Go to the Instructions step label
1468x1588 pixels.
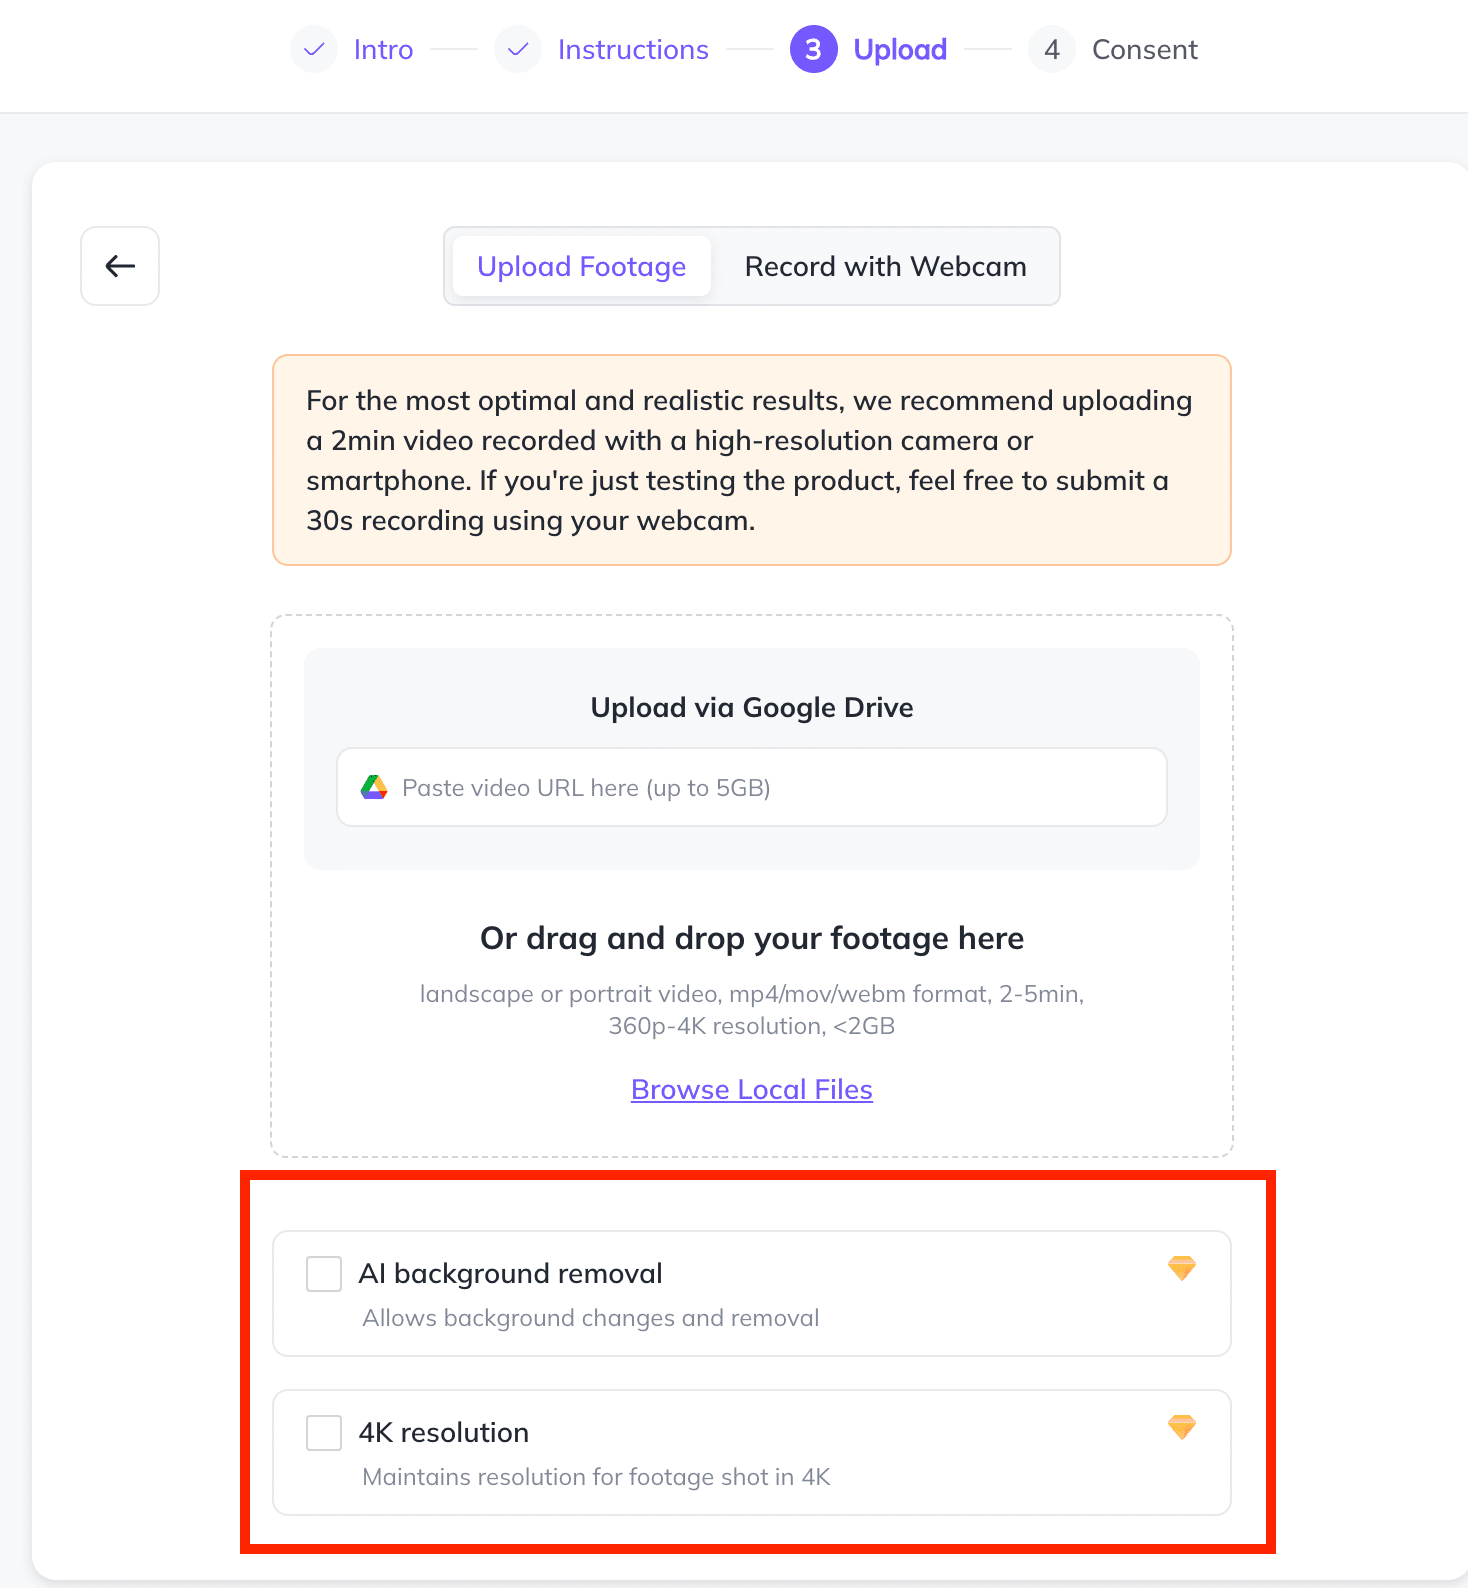[x=633, y=50]
